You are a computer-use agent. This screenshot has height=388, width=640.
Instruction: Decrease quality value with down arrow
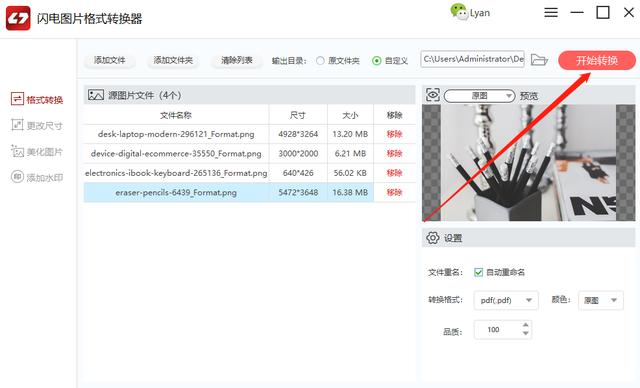[x=525, y=333]
